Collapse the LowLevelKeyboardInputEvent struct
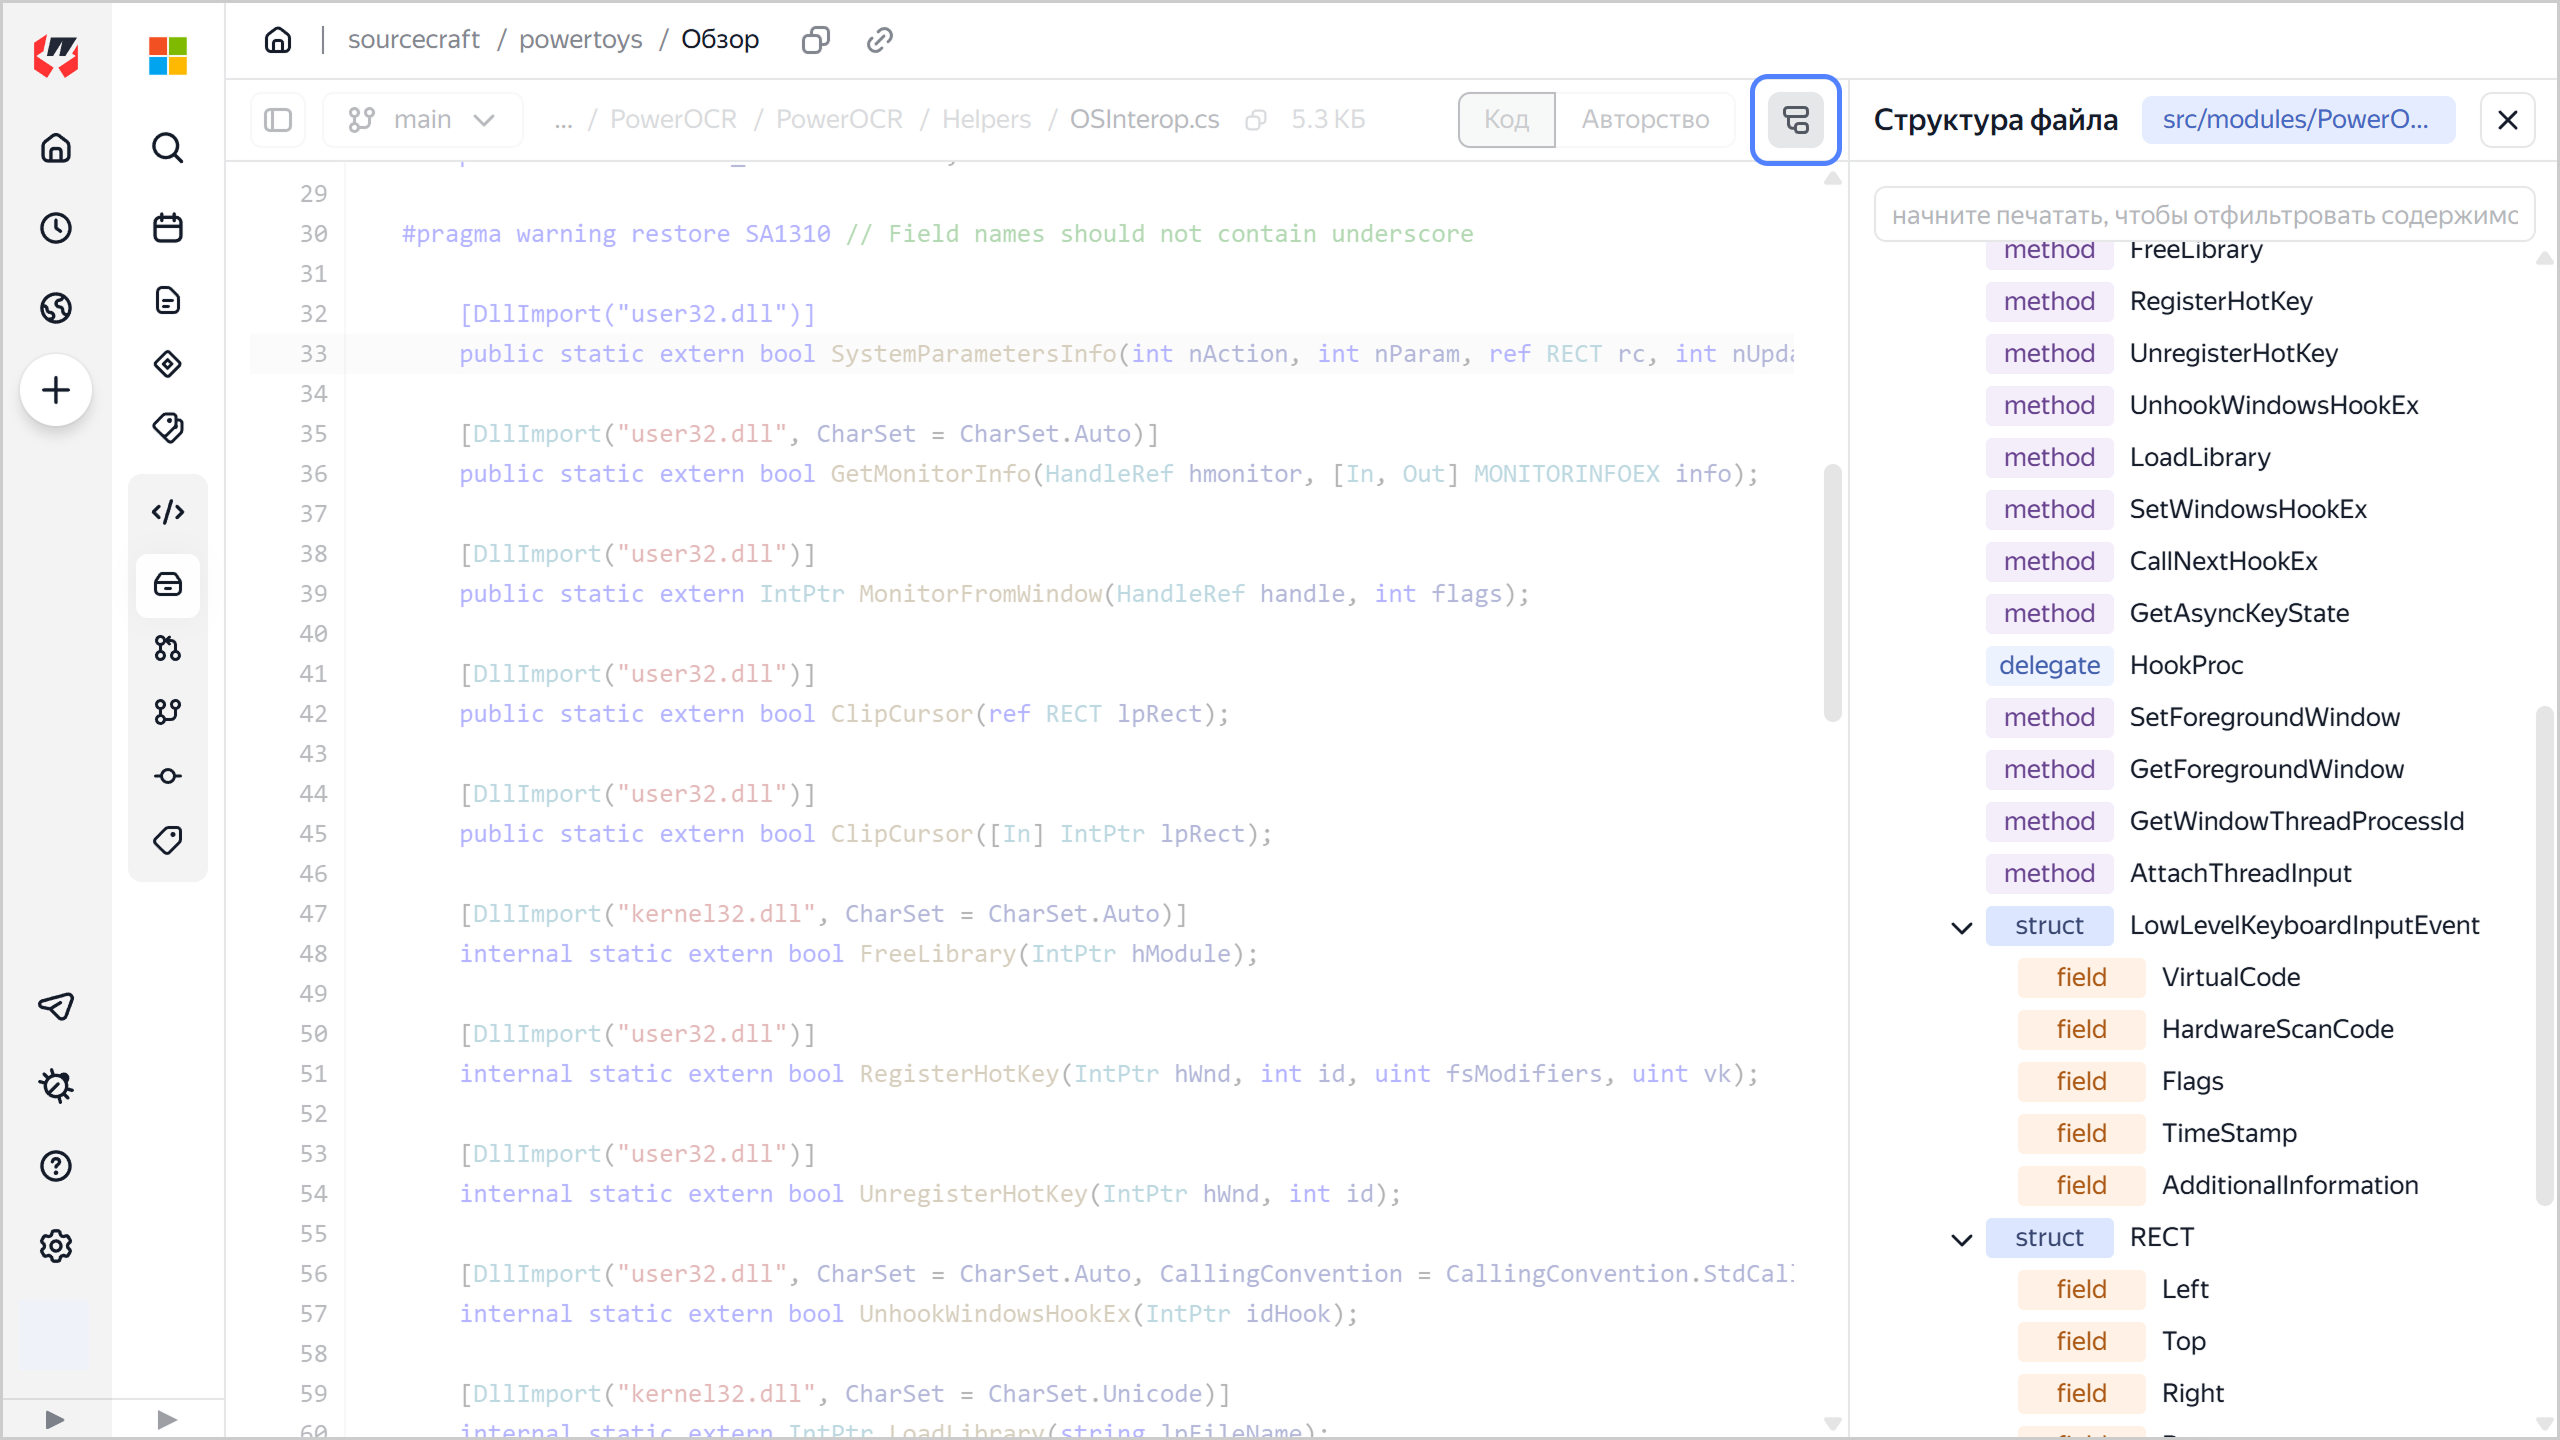Image resolution: width=2560 pixels, height=1440 pixels. [1962, 927]
